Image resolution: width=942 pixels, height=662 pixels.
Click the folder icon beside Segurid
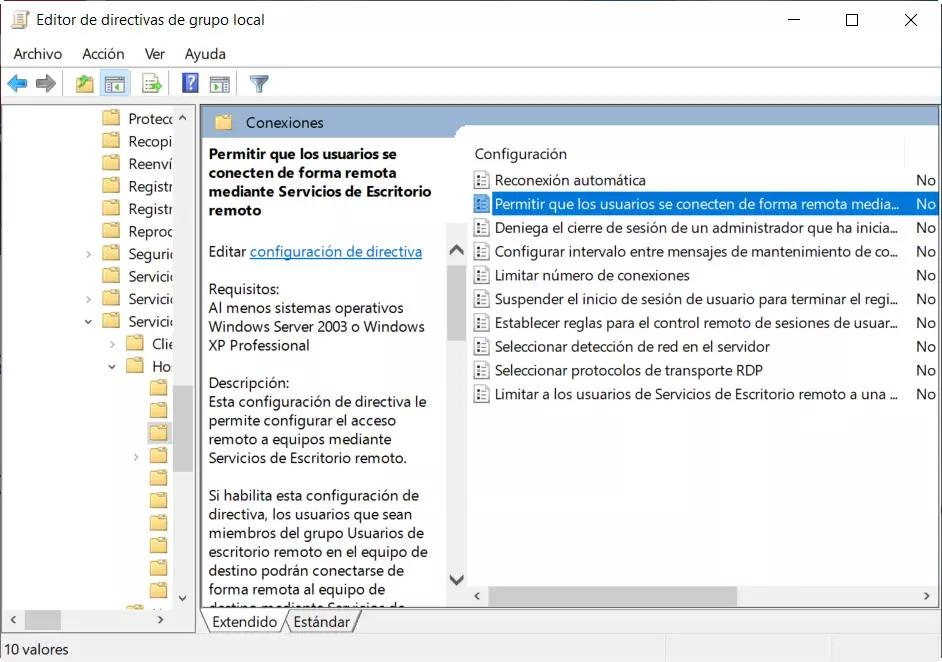[x=111, y=253]
